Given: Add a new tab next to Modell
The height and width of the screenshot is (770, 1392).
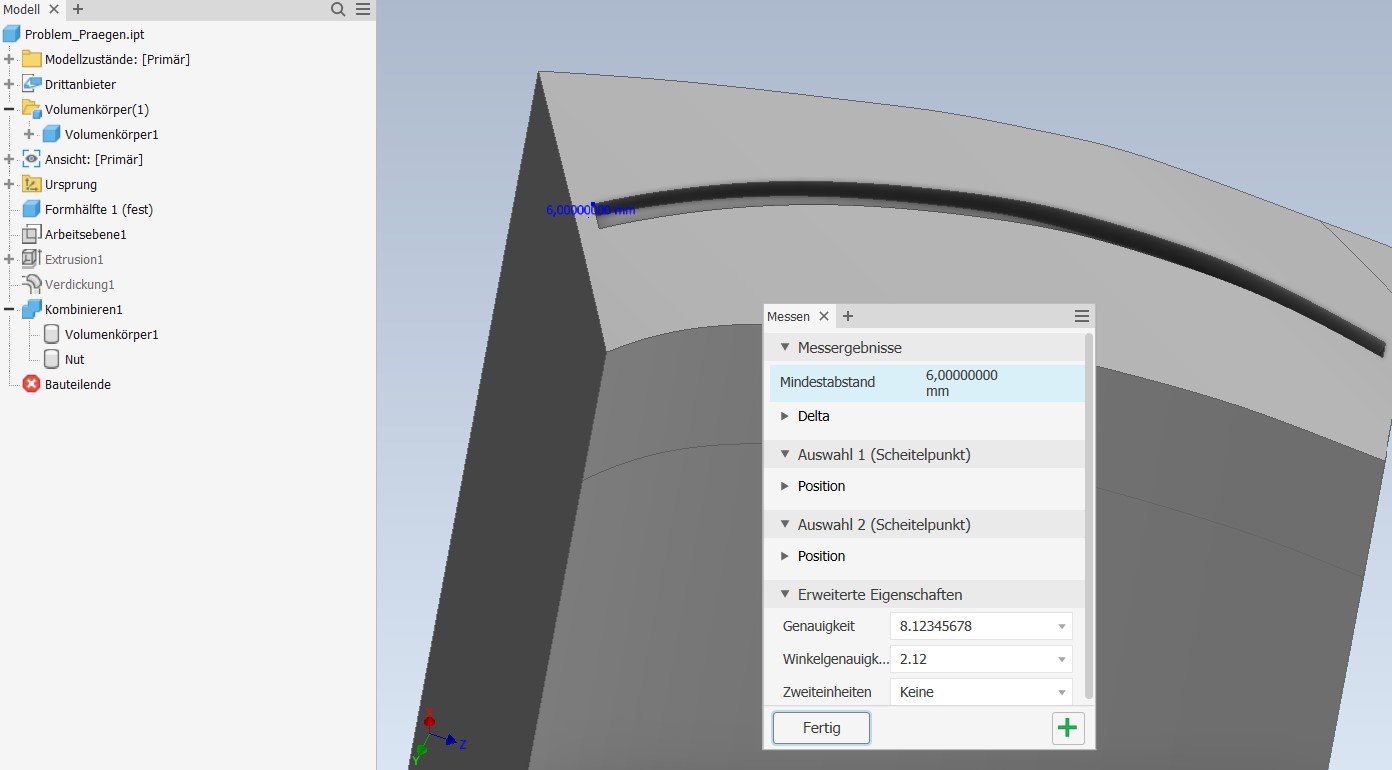Looking at the screenshot, I should (78, 9).
